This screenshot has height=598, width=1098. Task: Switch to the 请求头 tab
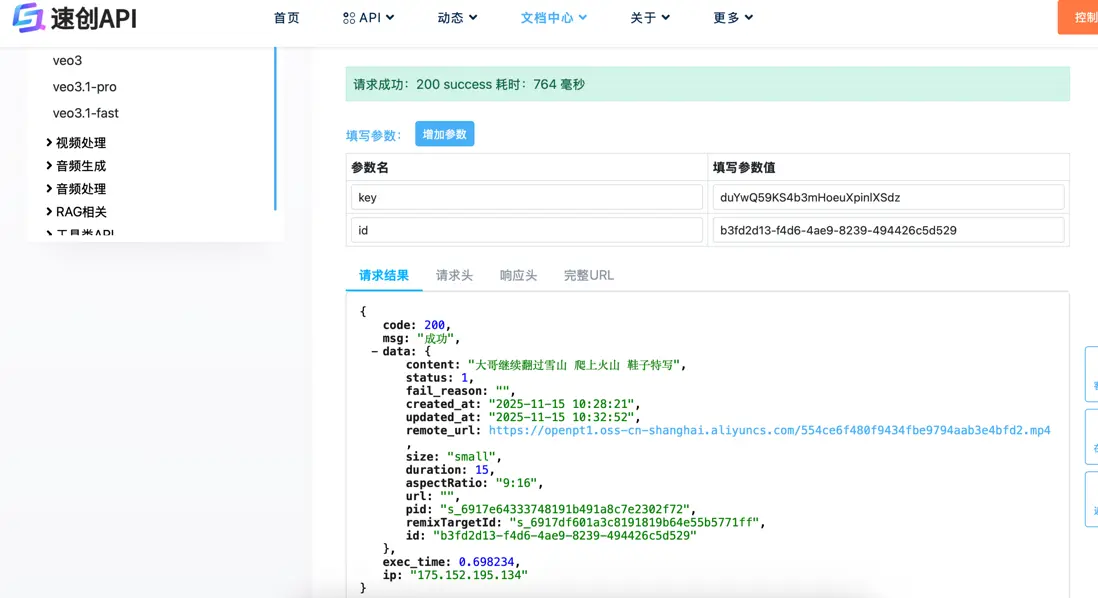click(454, 275)
